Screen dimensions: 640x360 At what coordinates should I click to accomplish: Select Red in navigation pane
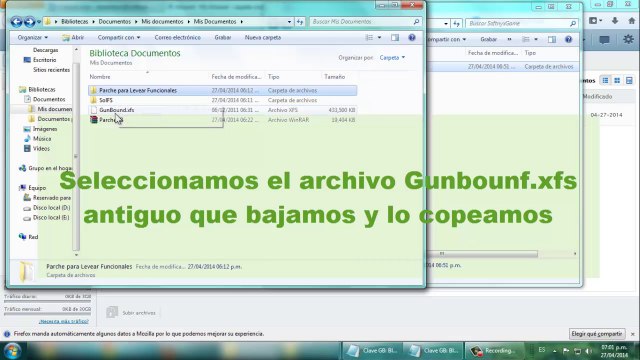(29, 237)
